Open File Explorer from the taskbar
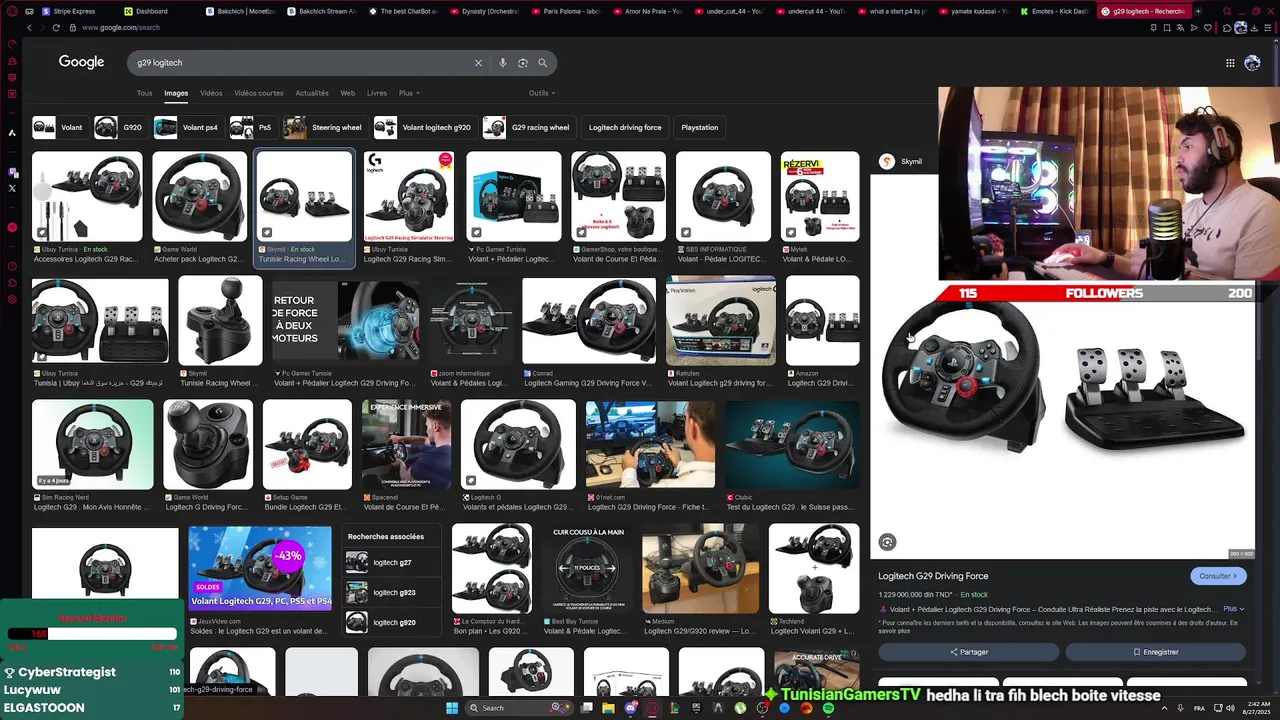This screenshot has height=720, width=1280. [x=608, y=708]
